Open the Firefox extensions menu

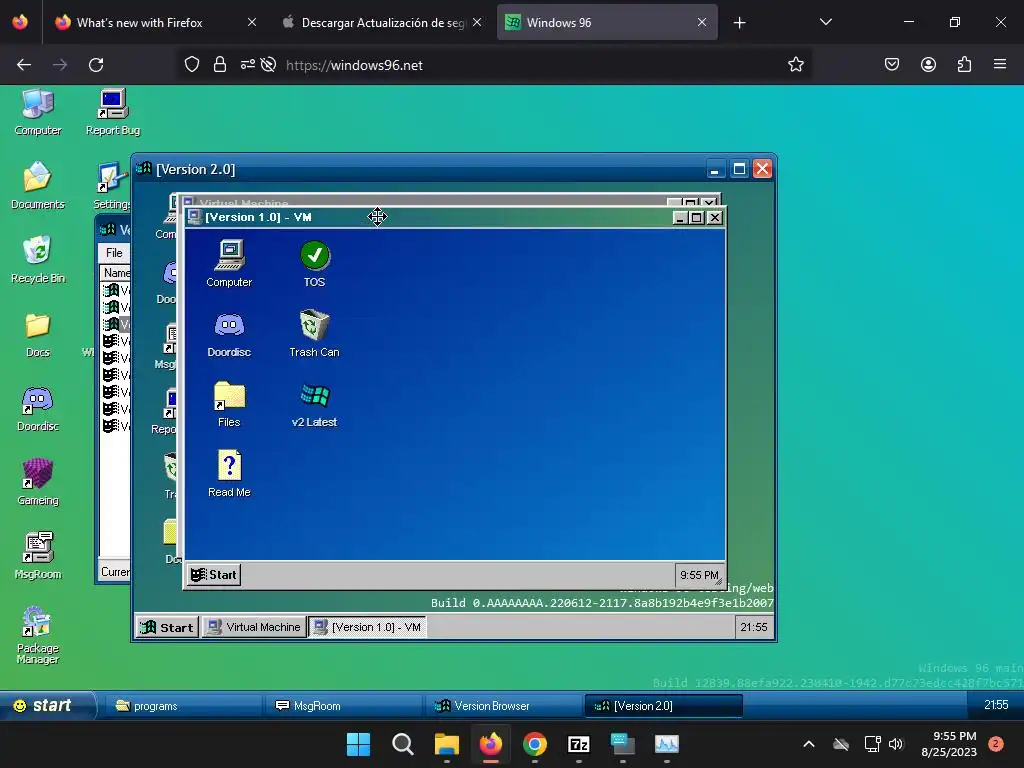[964, 65]
